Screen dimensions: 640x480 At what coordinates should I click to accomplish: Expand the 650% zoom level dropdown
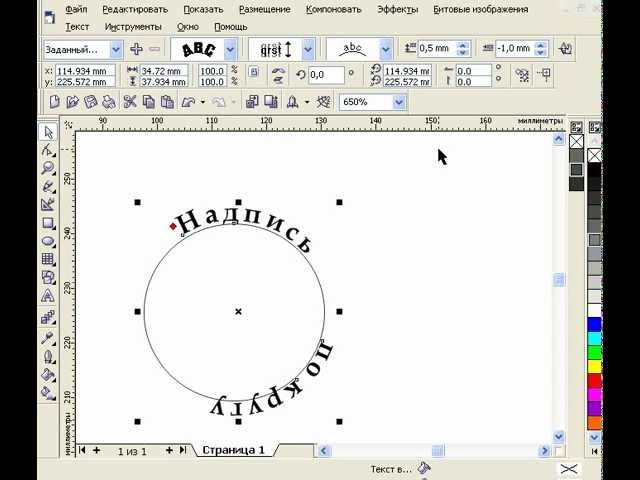point(399,102)
